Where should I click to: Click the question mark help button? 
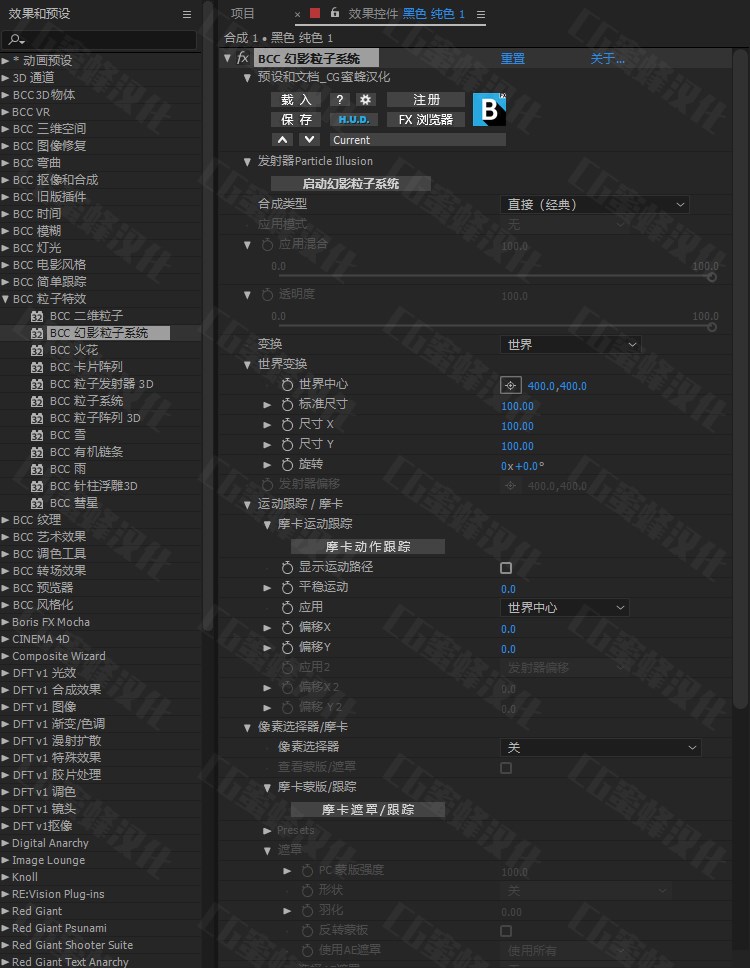pos(340,100)
